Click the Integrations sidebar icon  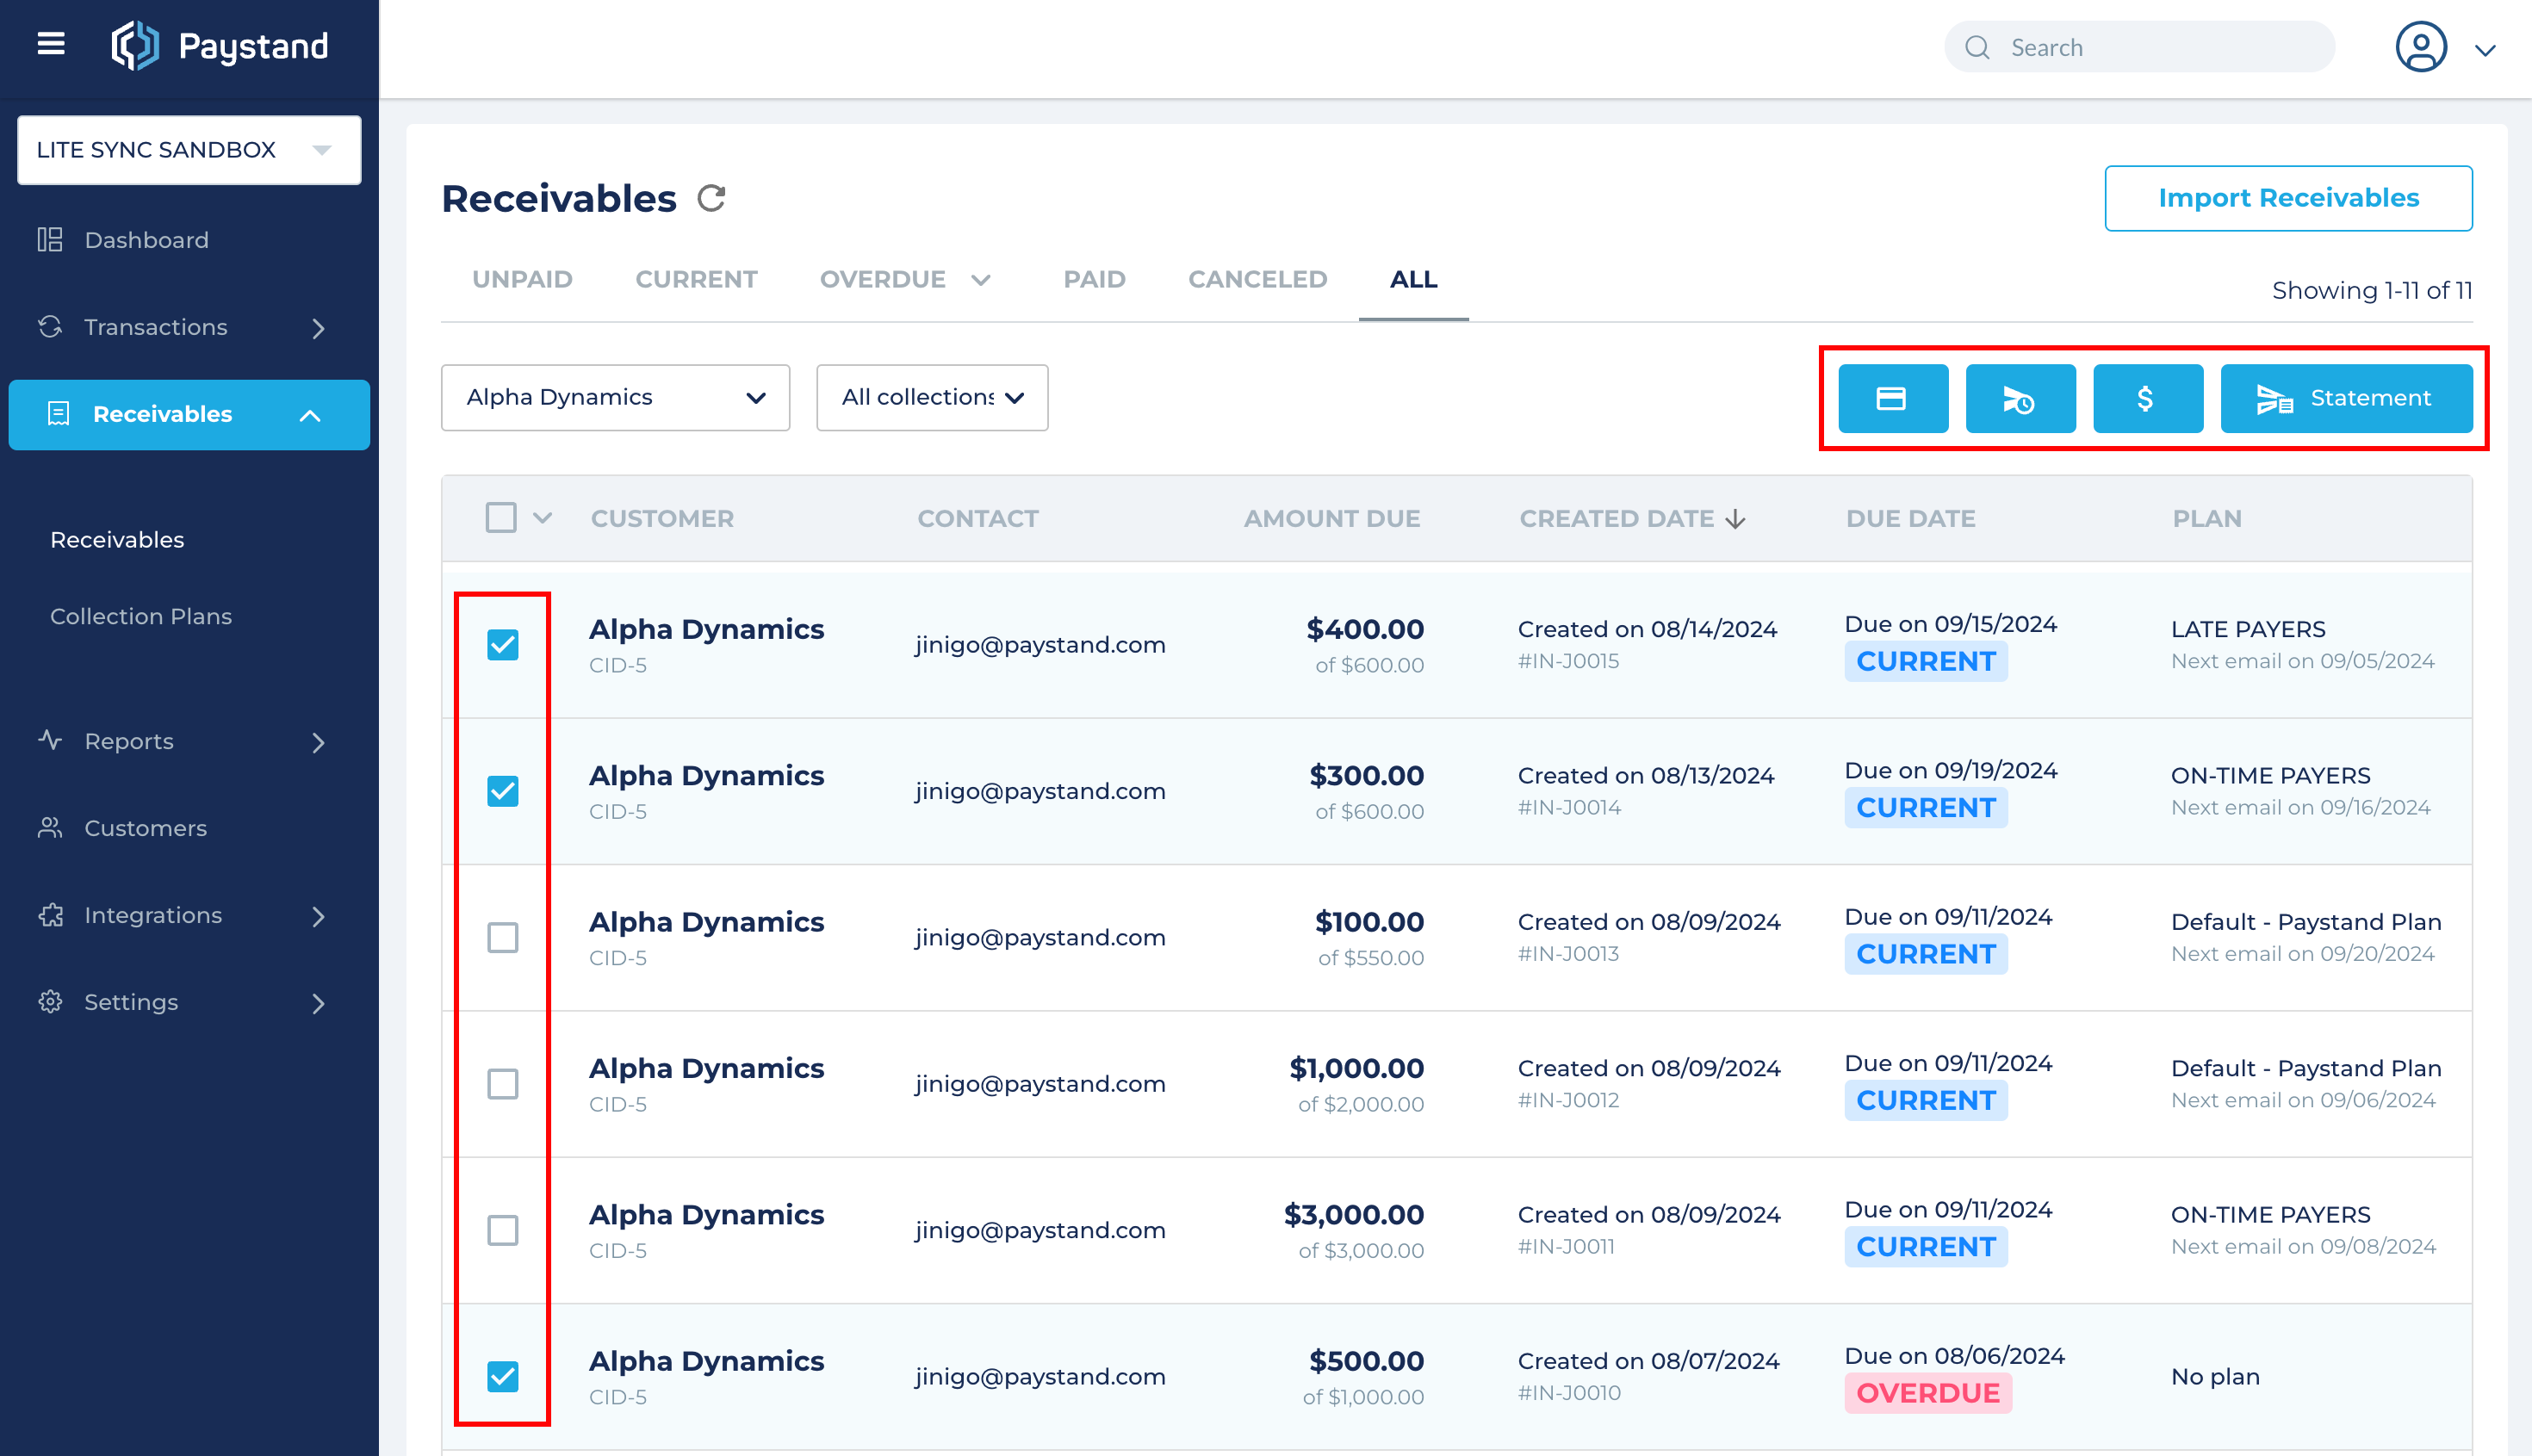click(50, 915)
